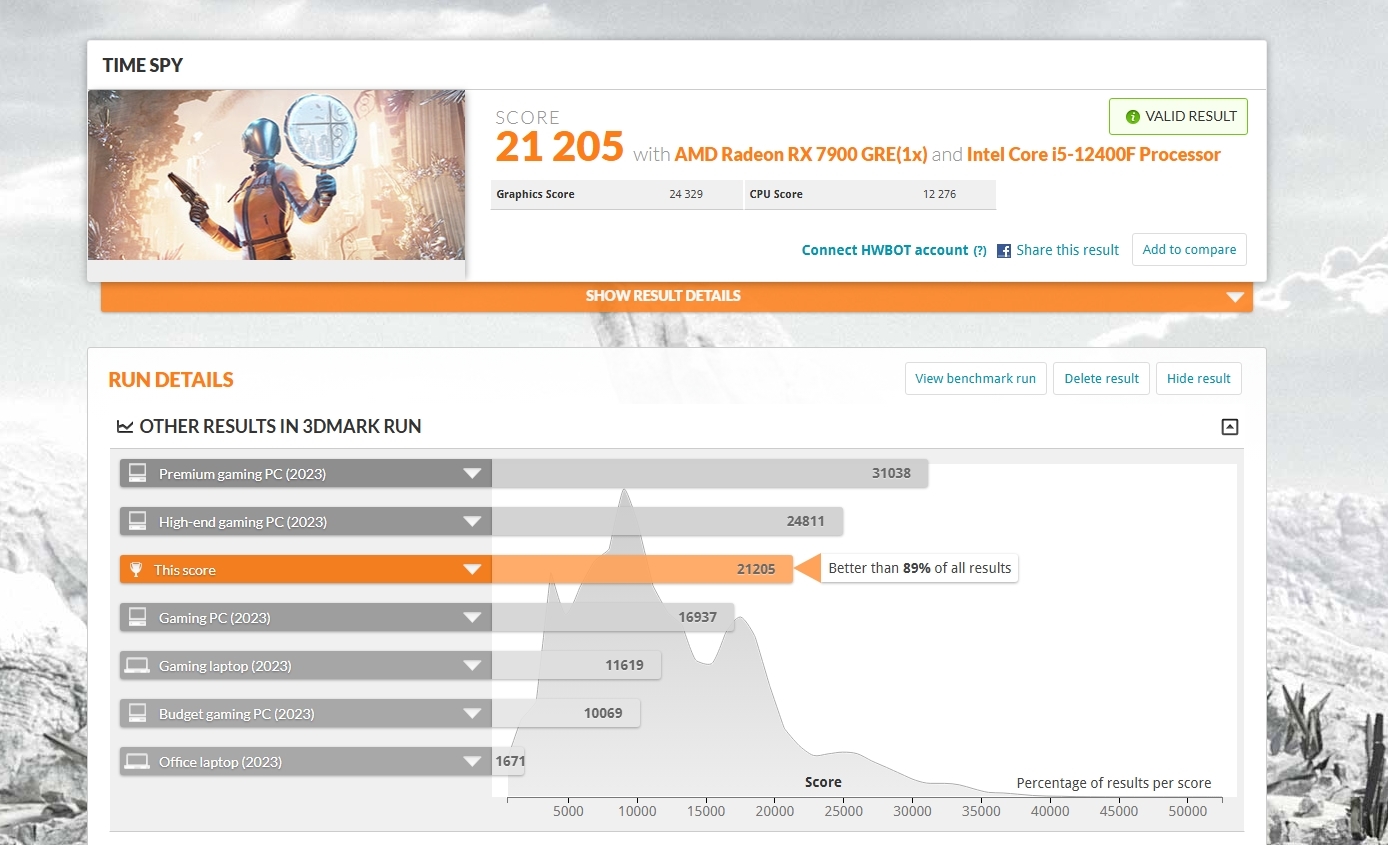The image size is (1388, 845).
Task: Click the desktop icon on High-end gaming PC row
Action: coord(138,521)
